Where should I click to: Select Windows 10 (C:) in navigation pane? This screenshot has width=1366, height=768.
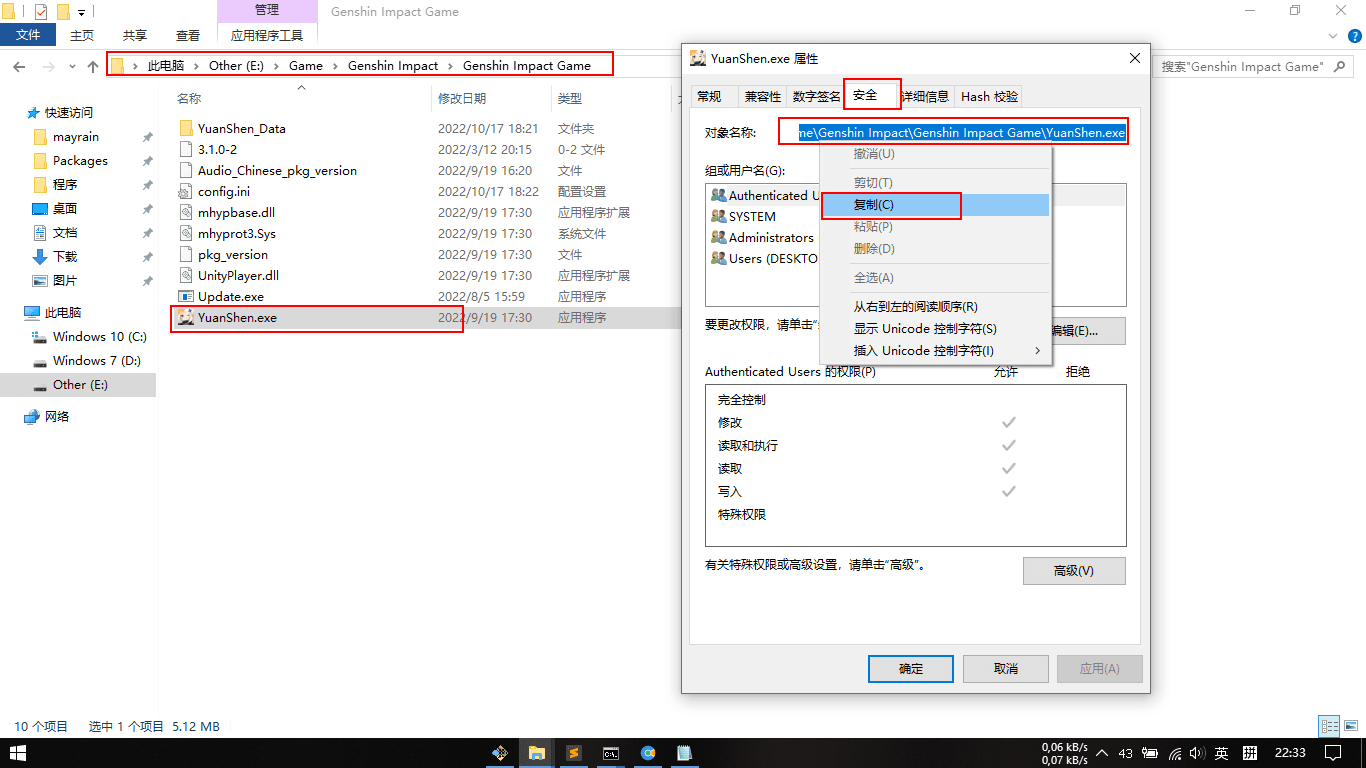[99, 336]
